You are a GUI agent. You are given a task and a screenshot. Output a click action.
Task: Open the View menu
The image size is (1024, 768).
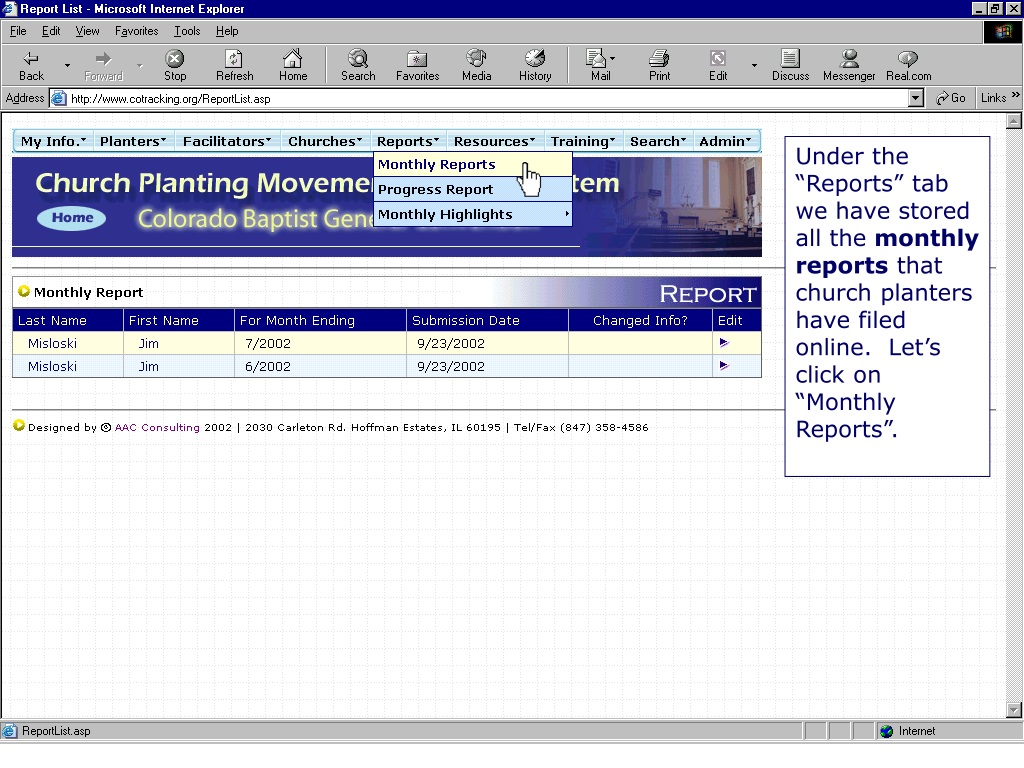coord(88,31)
